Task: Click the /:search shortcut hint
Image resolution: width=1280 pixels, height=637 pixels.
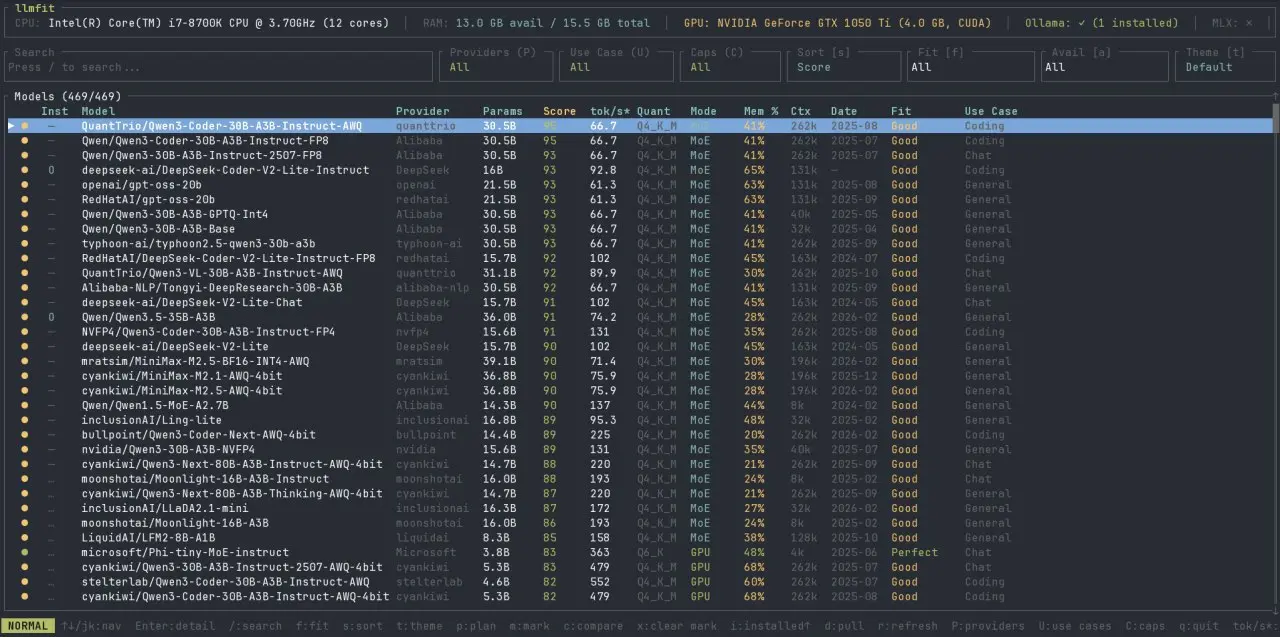Action: (x=255, y=626)
